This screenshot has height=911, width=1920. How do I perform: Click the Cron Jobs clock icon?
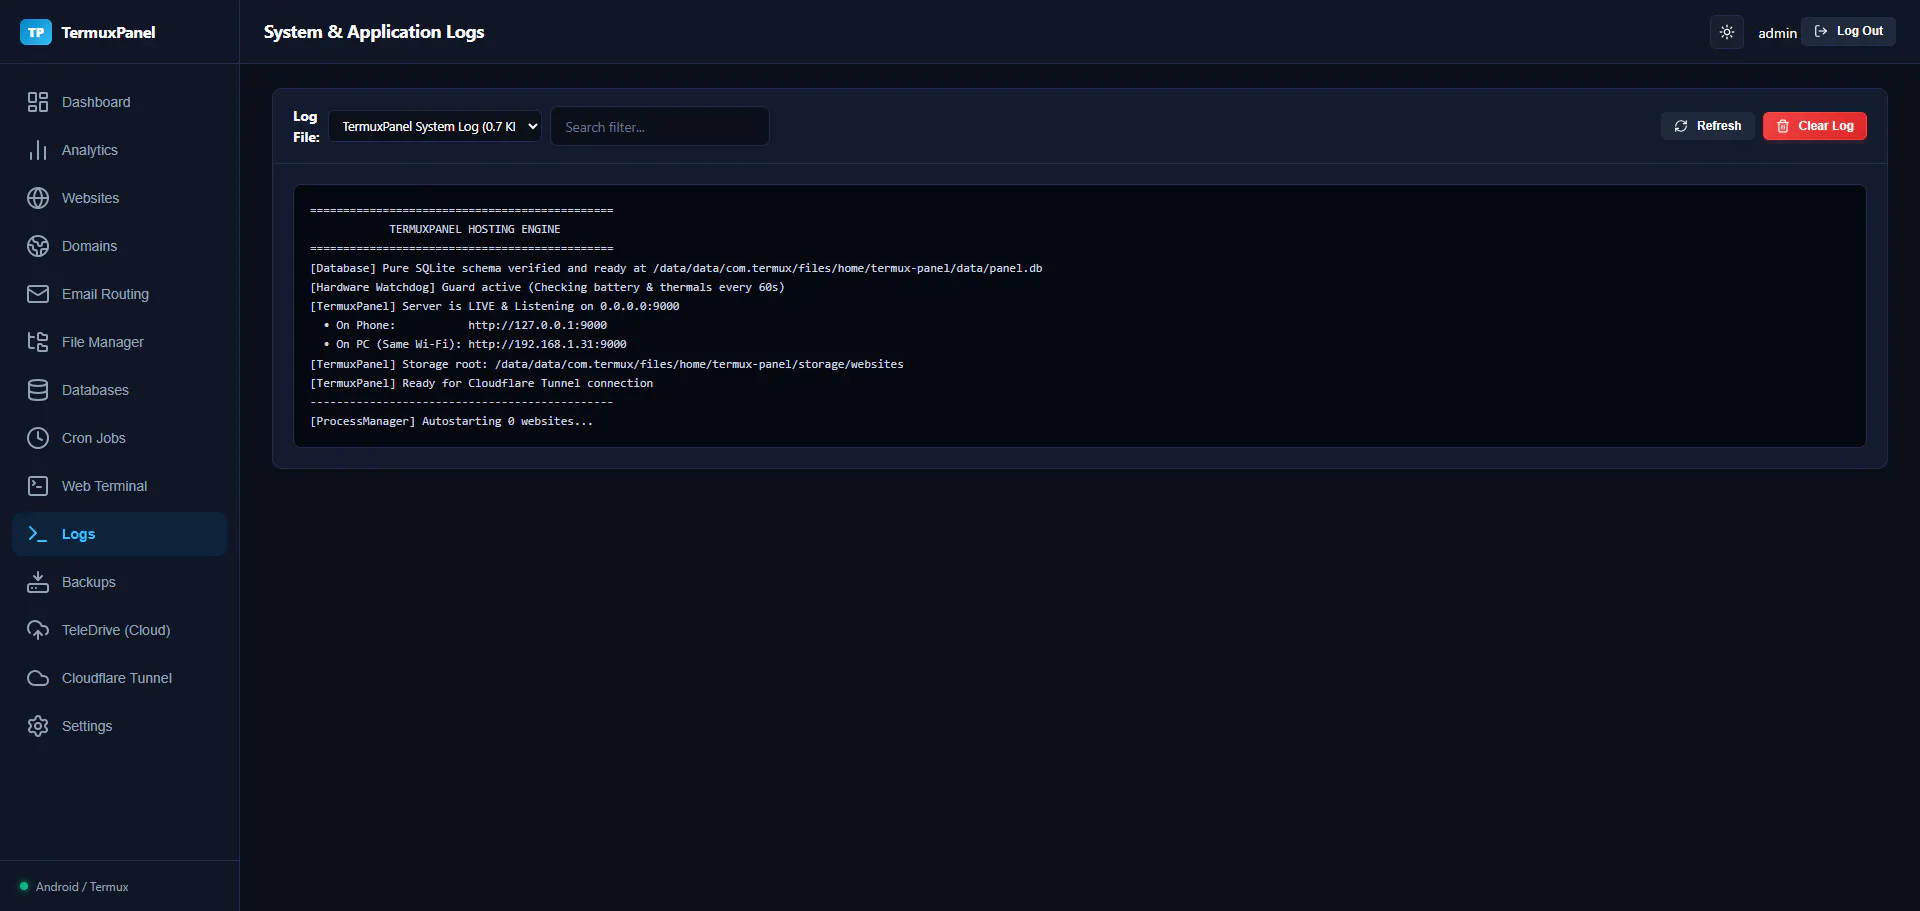38,438
